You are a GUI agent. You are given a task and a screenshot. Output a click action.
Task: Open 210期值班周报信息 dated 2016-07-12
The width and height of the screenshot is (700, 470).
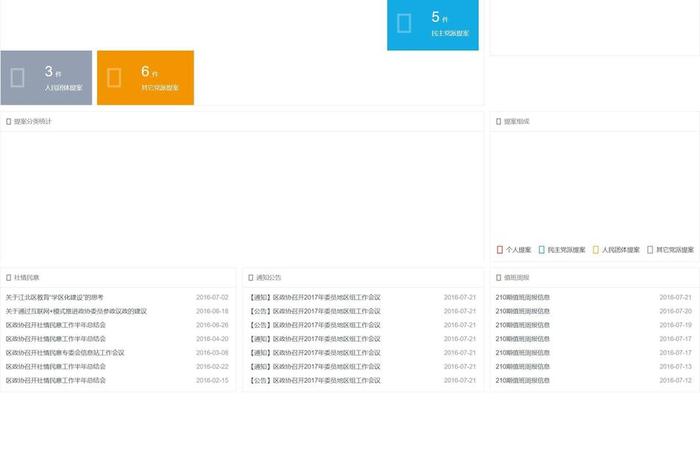[522, 380]
